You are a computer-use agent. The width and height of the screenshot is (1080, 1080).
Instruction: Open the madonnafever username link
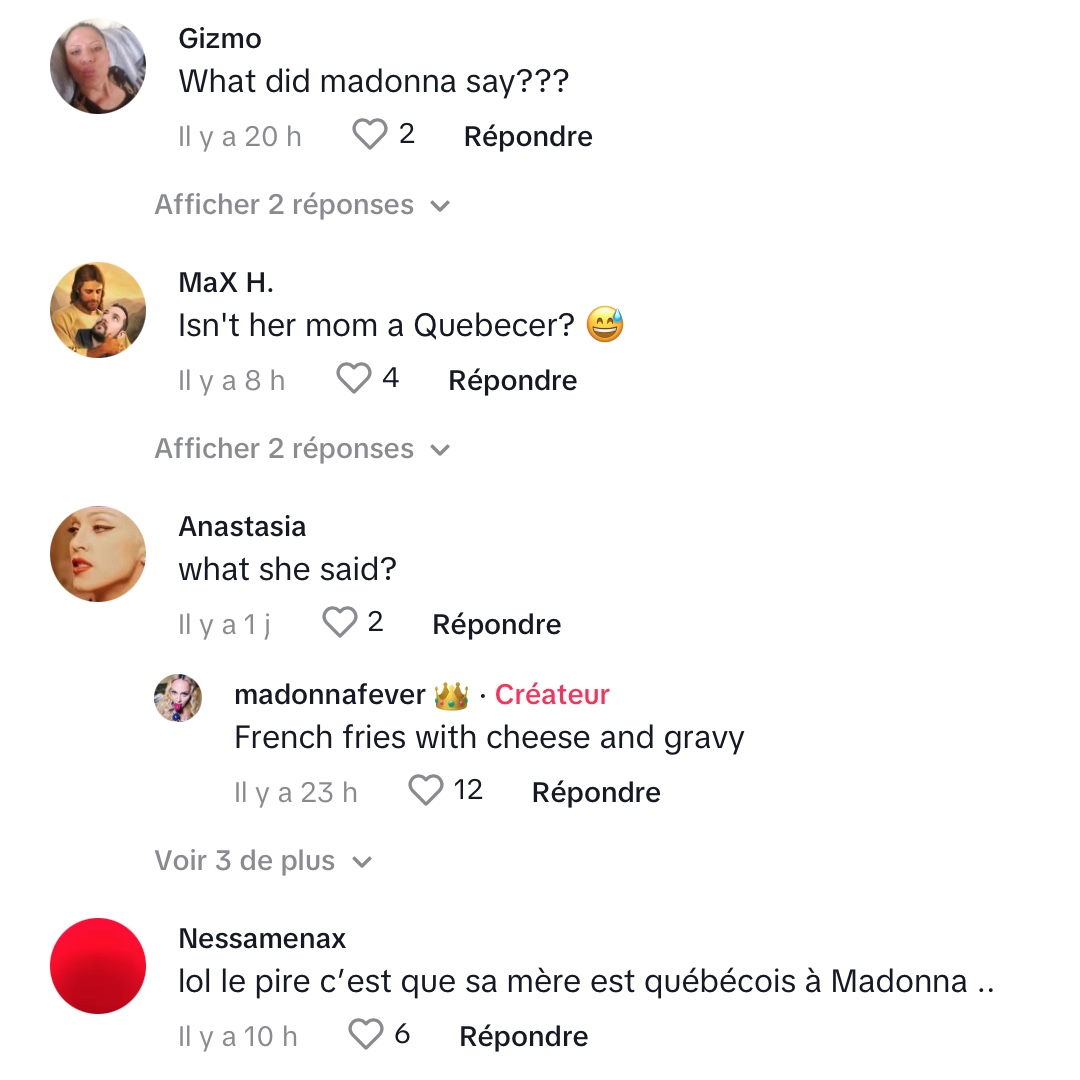click(x=330, y=694)
